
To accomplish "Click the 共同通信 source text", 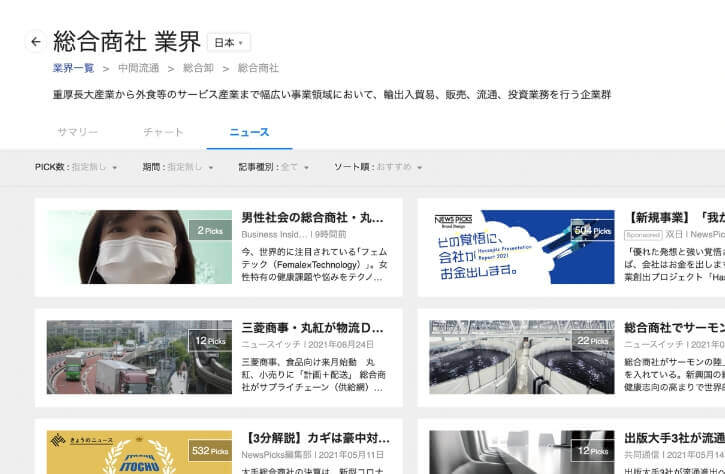I will [x=643, y=455].
